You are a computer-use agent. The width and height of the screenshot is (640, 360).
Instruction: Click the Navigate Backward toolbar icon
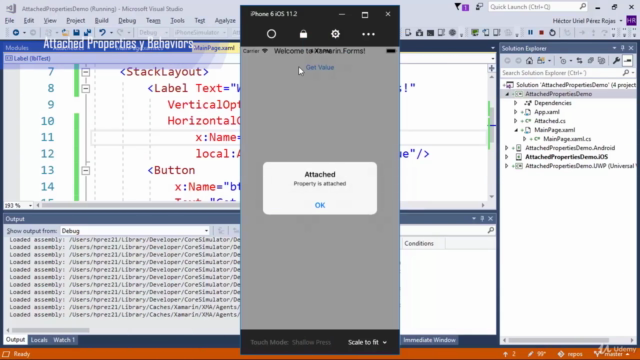[16, 33]
